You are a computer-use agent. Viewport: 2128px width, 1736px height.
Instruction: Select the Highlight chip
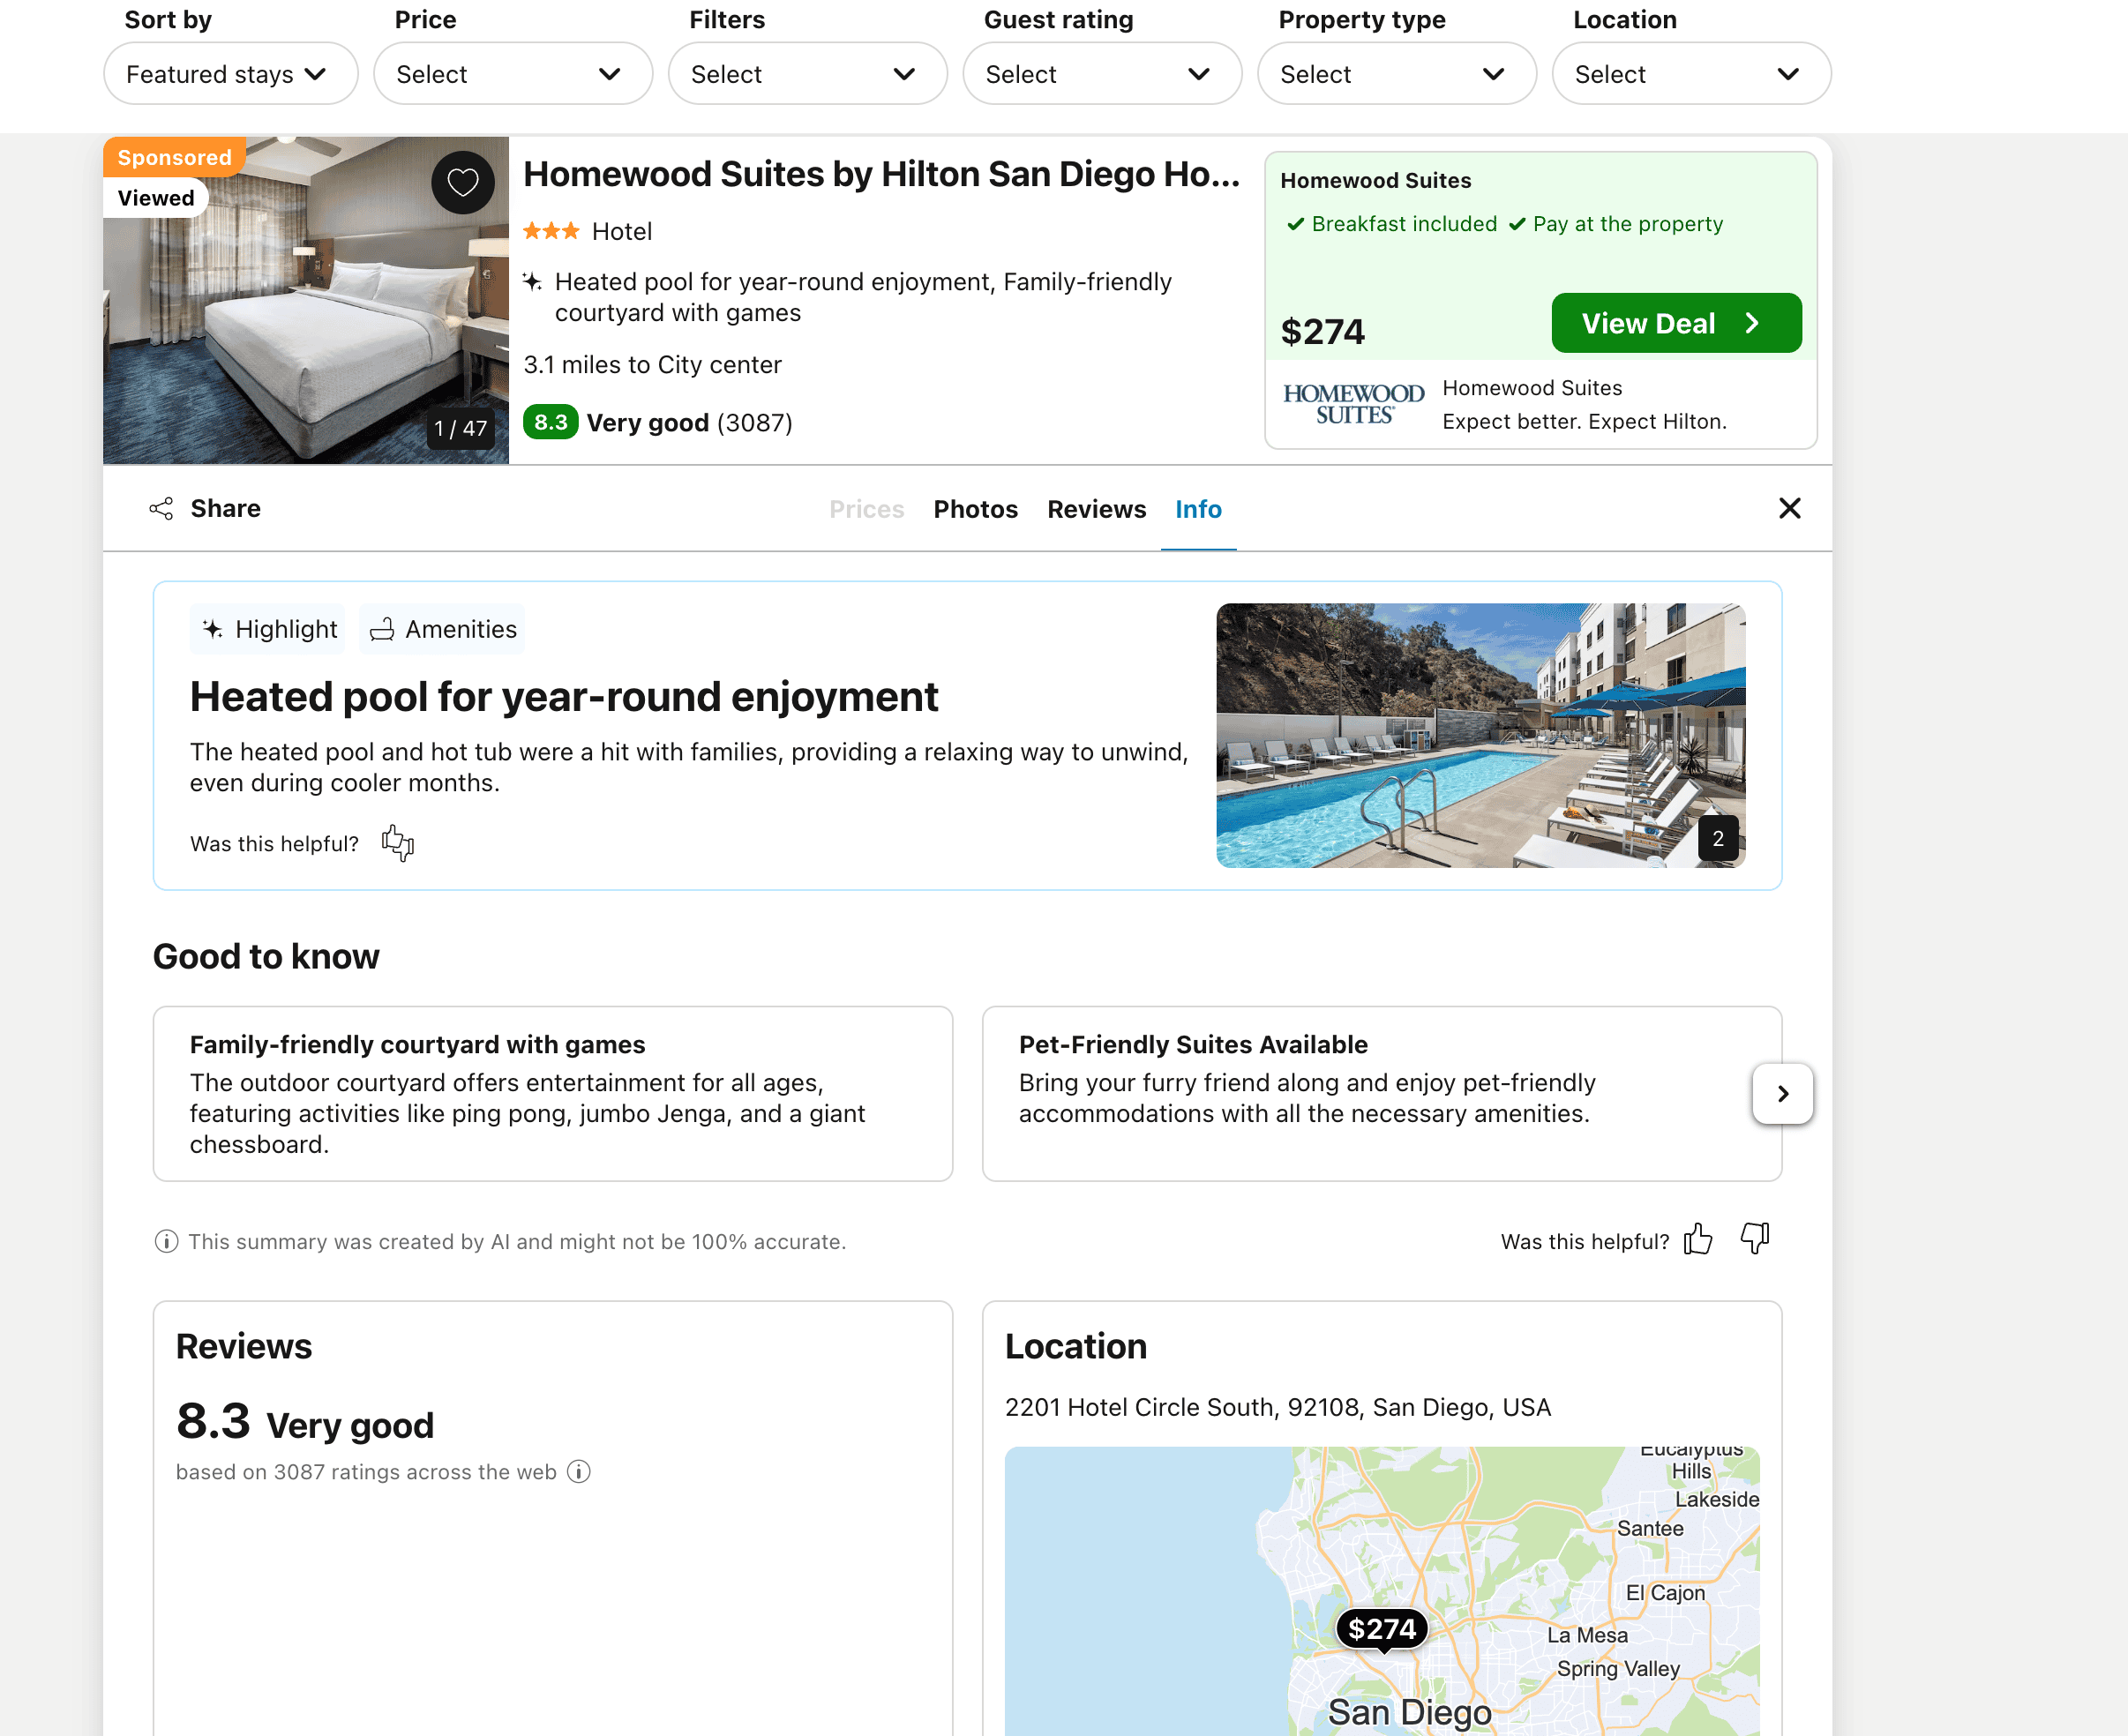[268, 629]
